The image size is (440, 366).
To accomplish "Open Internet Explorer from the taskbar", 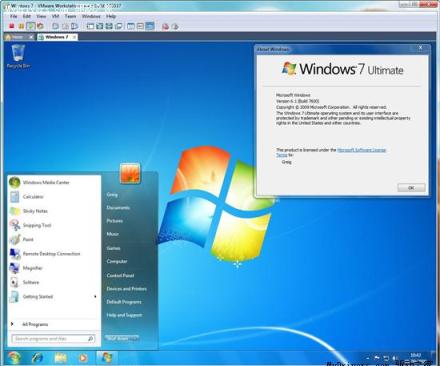I will (x=37, y=358).
